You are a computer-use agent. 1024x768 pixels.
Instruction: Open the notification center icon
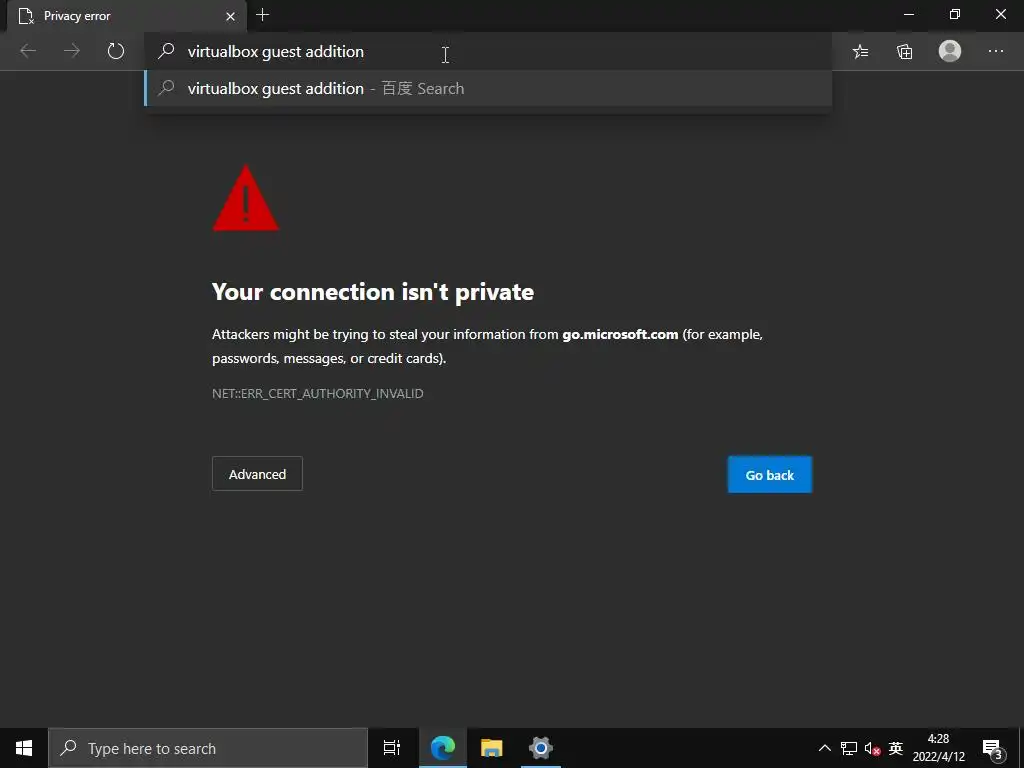tap(992, 750)
